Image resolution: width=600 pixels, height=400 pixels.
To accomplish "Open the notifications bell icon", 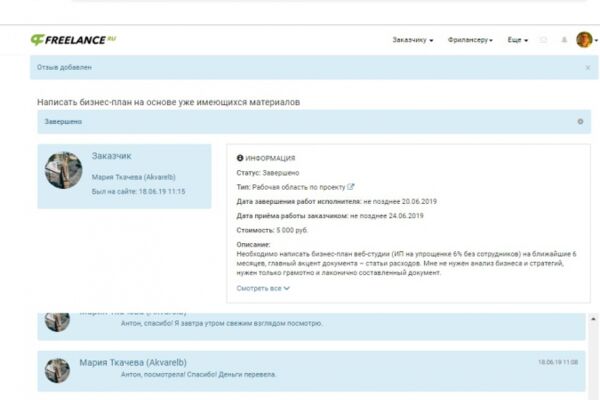I will 564,40.
